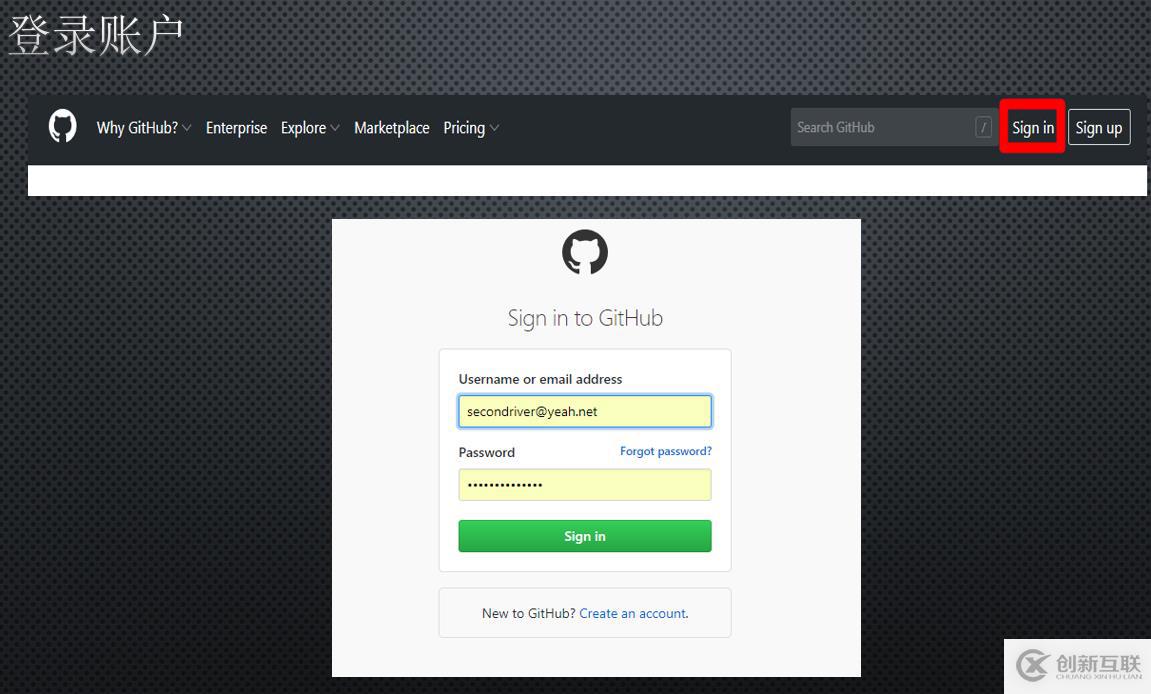Viewport: 1151px width, 694px height.
Task: Click the Password field
Action: (x=585, y=485)
